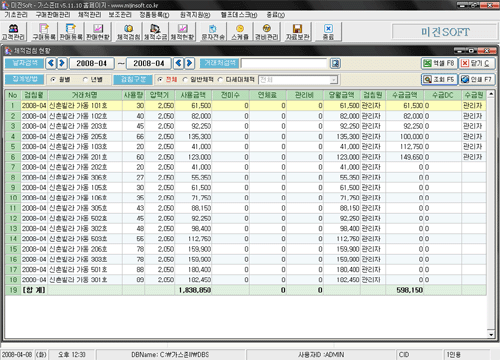
Task: Click the customer search magnifier icon beside 거래처검색 field
Action: click(x=335, y=63)
